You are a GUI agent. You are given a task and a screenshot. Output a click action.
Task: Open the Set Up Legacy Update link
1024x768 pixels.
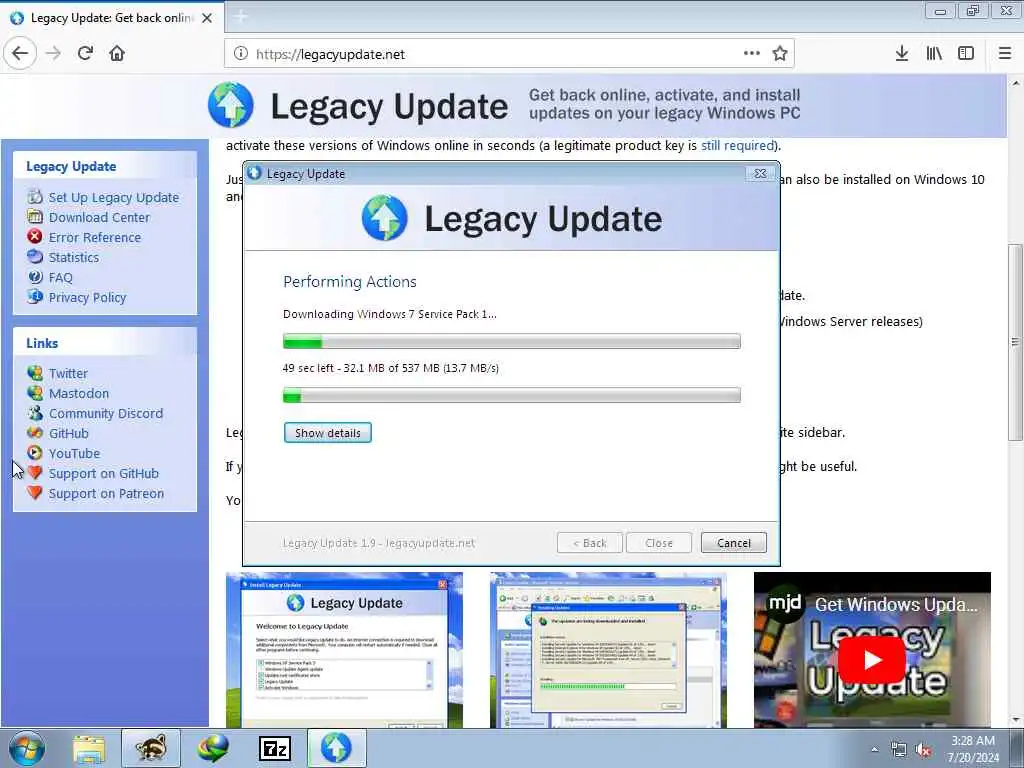tap(114, 197)
